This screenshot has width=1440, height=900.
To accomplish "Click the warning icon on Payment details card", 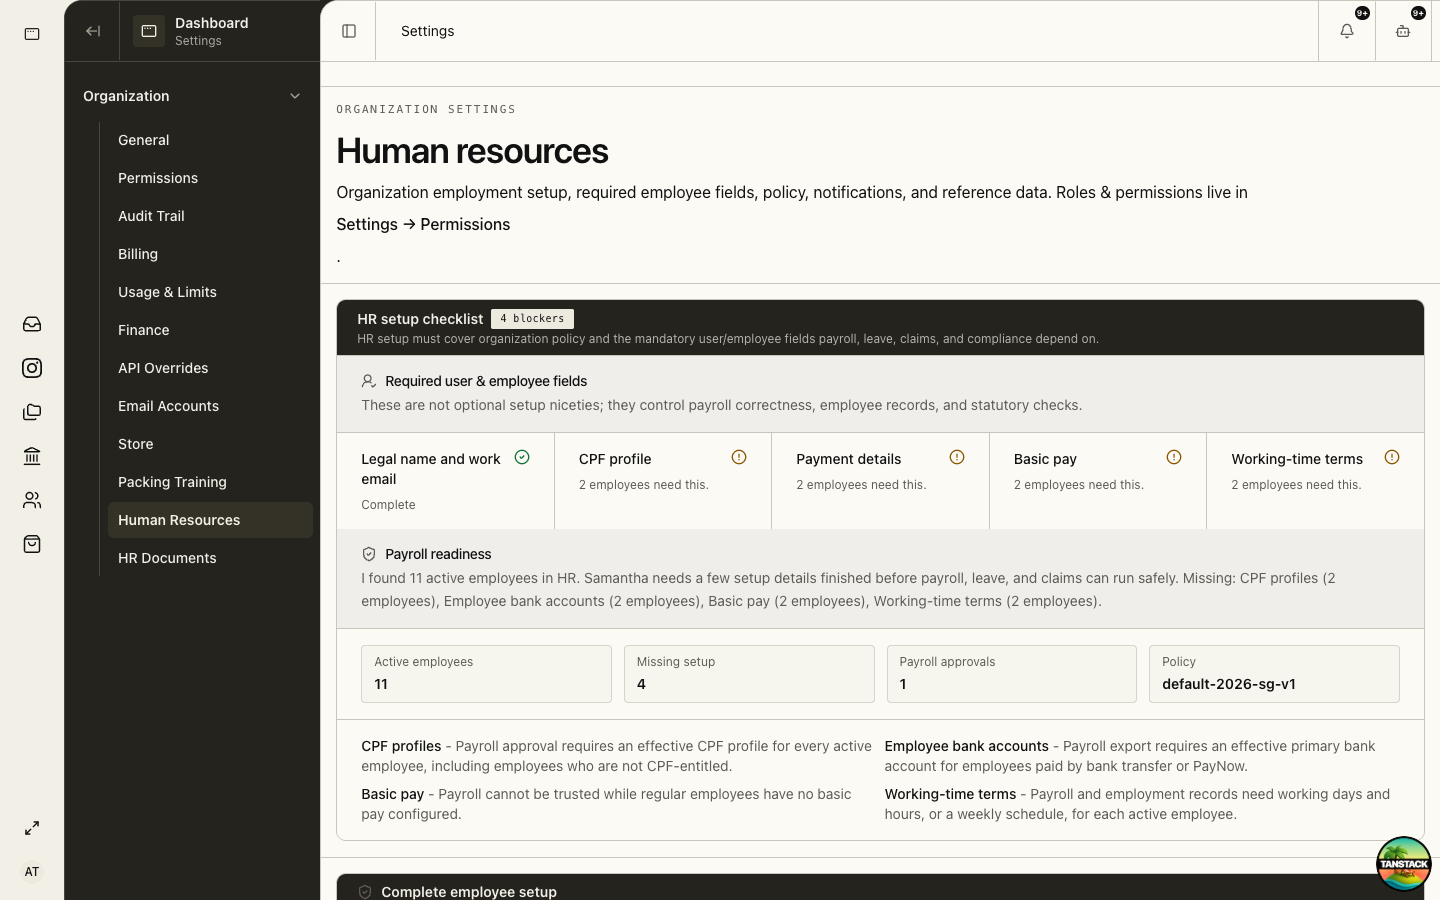I will pyautogui.click(x=957, y=457).
